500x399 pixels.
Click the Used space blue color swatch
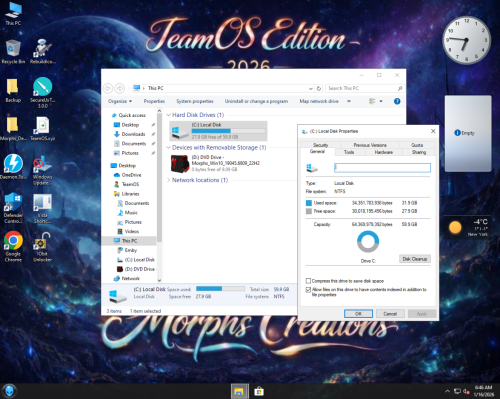click(309, 203)
